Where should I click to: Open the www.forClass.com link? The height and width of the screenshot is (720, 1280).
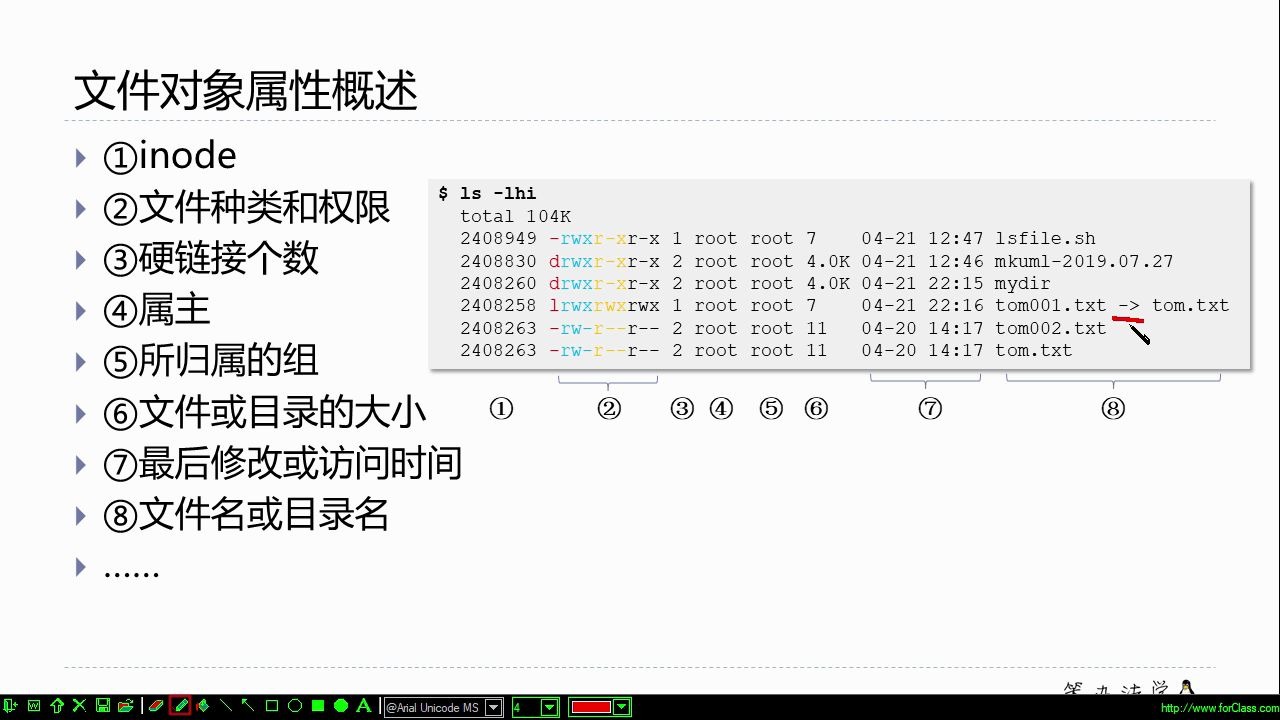coord(1219,708)
